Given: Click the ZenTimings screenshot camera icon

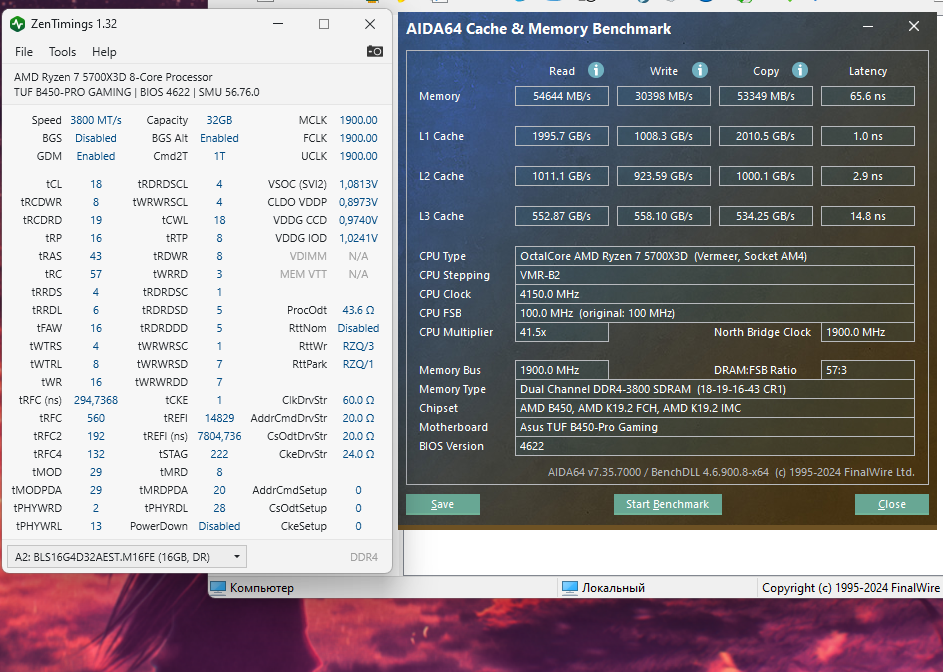Looking at the screenshot, I should 375,52.
